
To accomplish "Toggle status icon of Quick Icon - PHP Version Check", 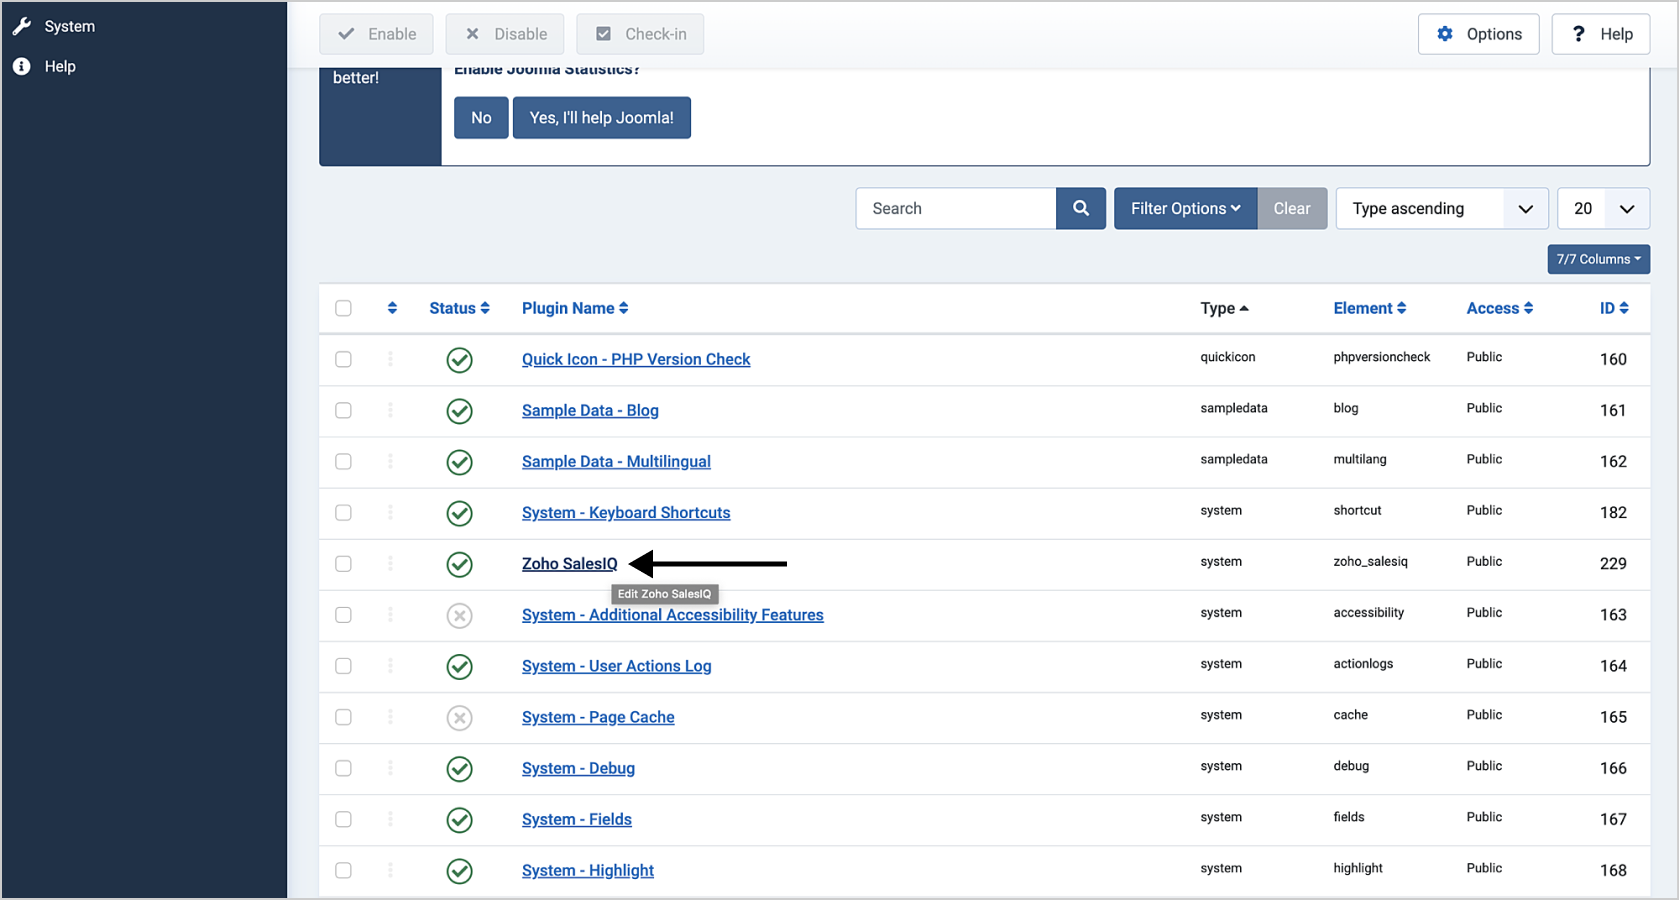I will point(459,360).
